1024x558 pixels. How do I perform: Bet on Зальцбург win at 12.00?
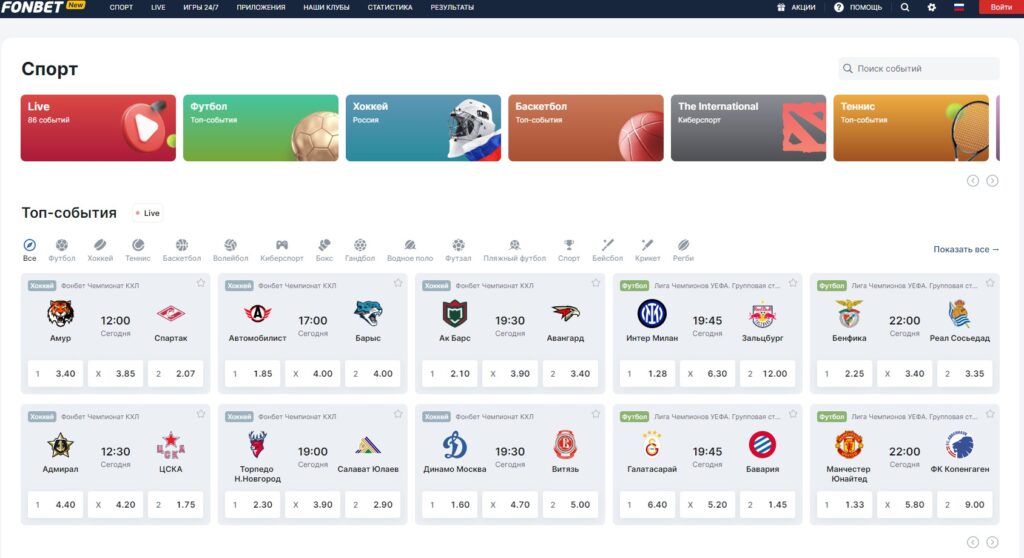[x=767, y=374]
